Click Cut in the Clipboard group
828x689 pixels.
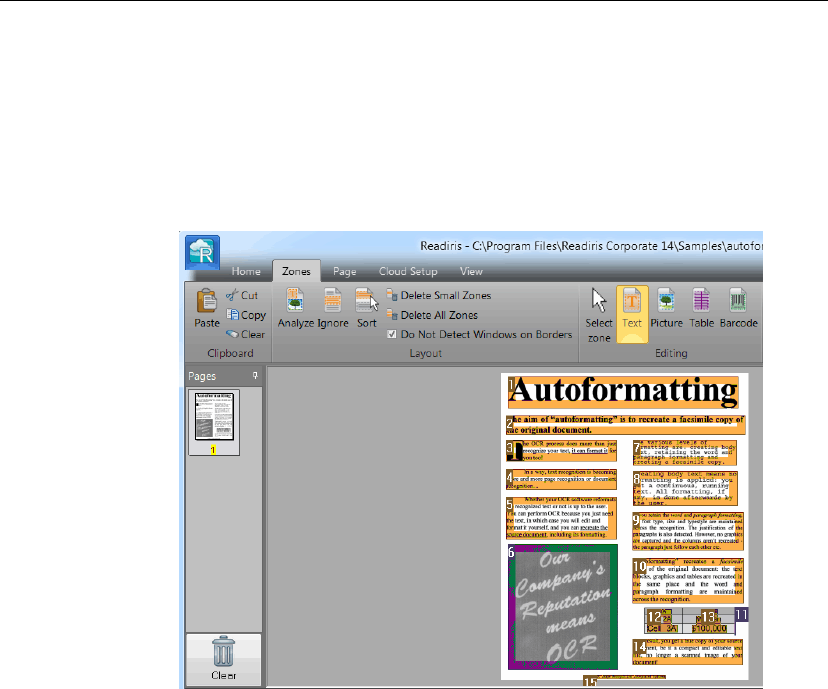pos(242,295)
